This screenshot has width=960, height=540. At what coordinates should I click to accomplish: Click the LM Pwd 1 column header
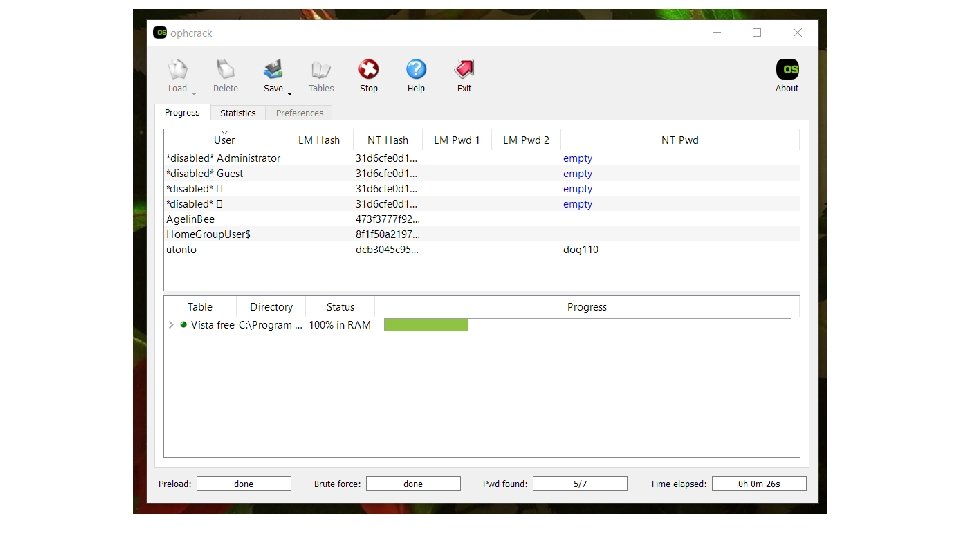point(457,140)
